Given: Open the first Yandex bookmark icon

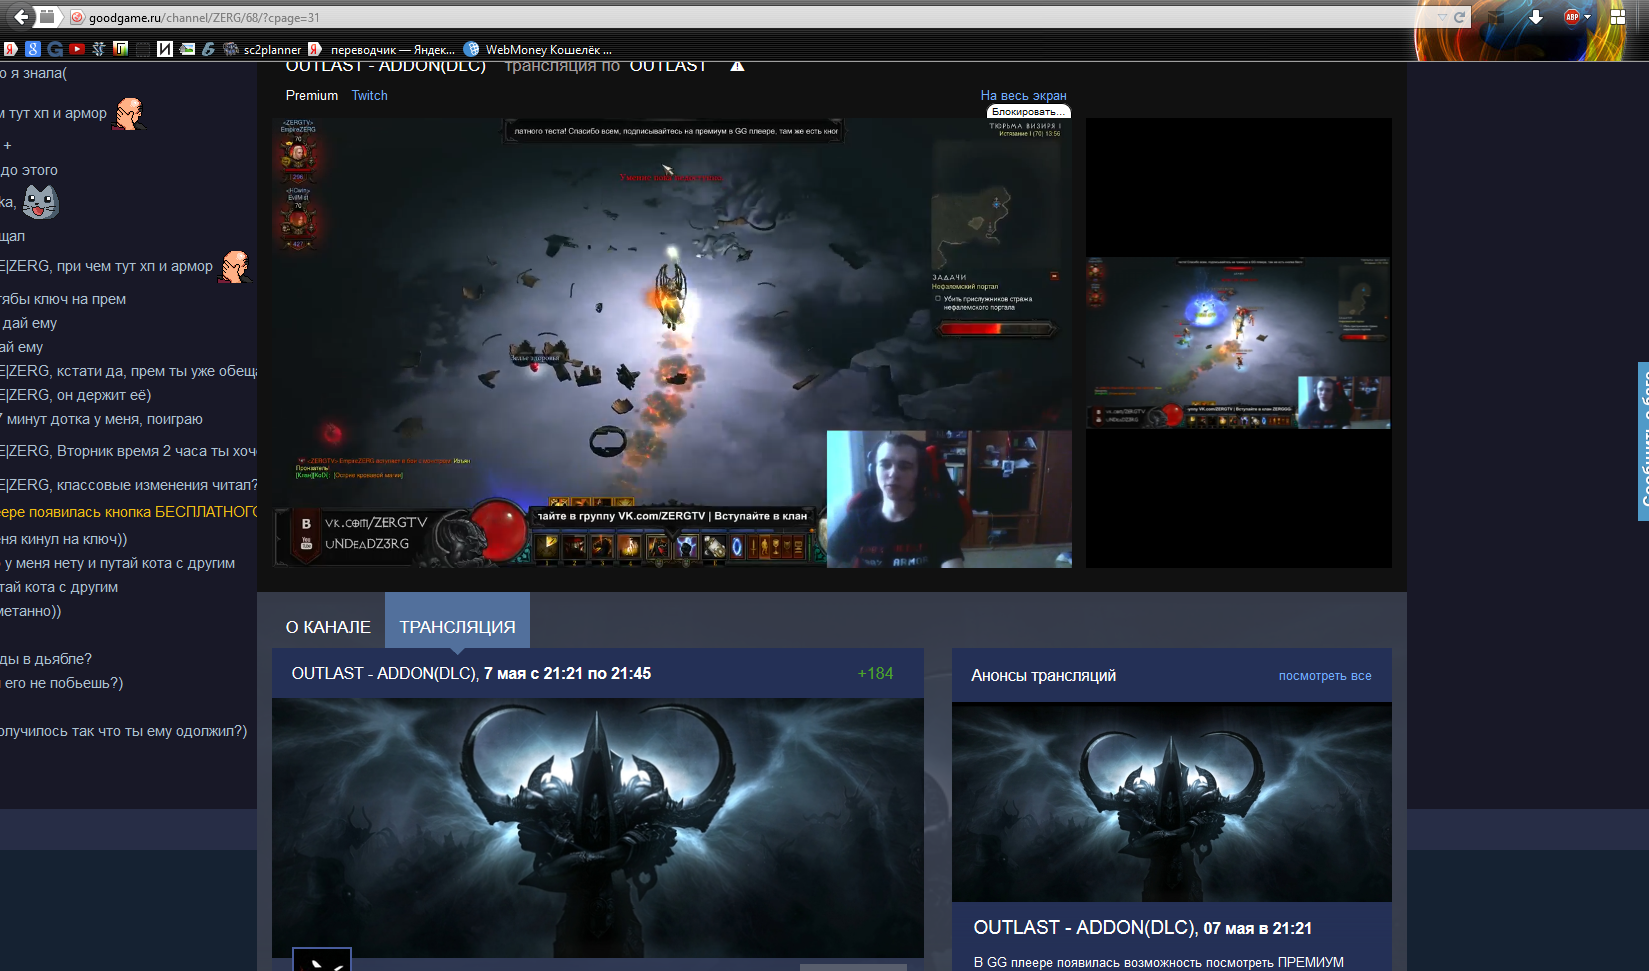Looking at the screenshot, I should 10,49.
